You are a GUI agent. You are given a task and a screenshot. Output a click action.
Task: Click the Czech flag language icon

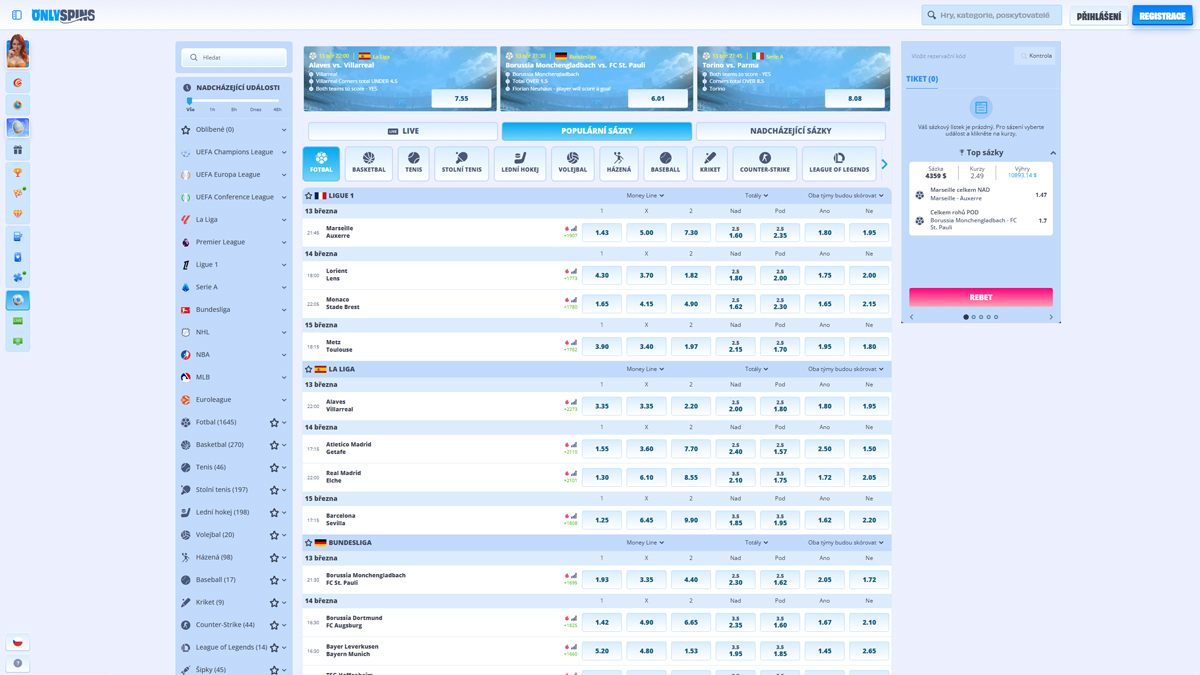click(17, 642)
